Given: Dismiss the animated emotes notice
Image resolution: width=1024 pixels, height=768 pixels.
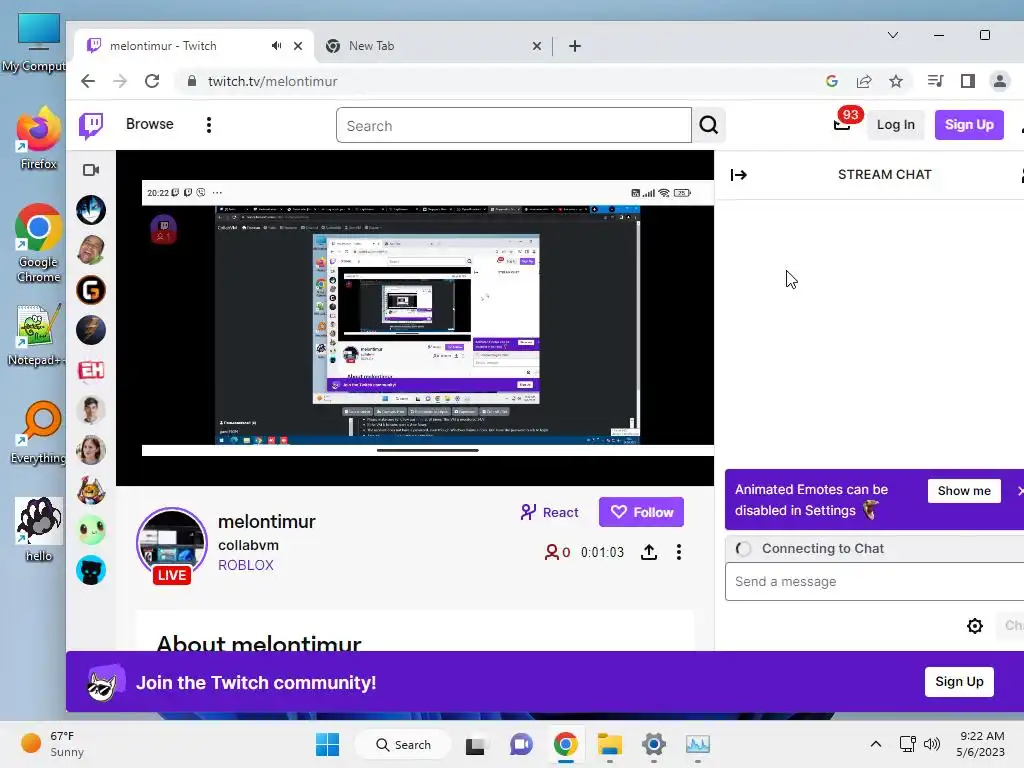Looking at the screenshot, I should [1019, 490].
